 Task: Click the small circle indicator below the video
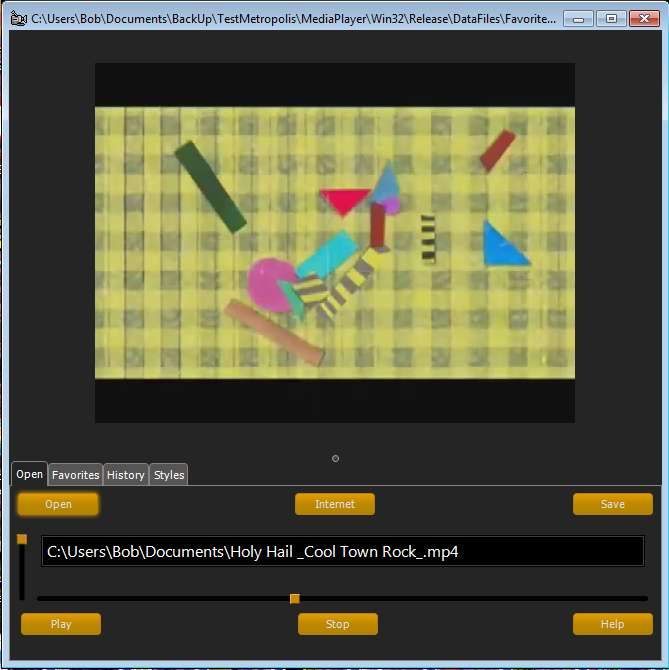point(335,458)
